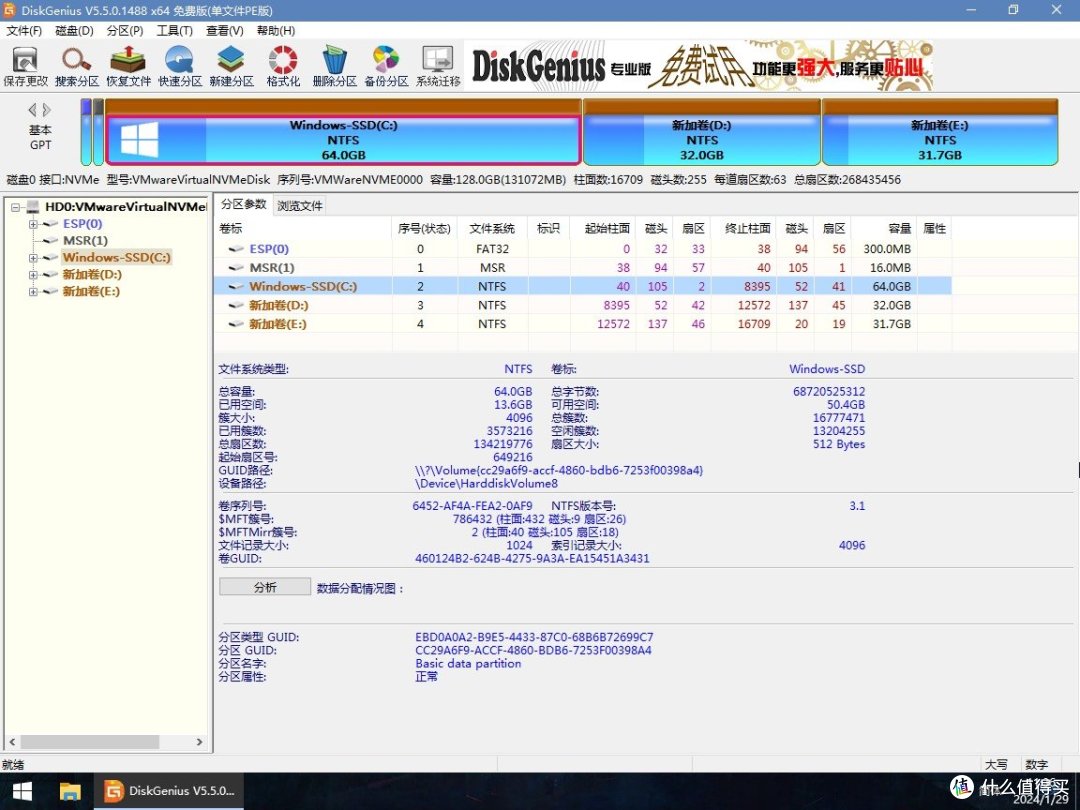Open the Help (帮助) menu
The height and width of the screenshot is (810, 1080).
tap(276, 31)
